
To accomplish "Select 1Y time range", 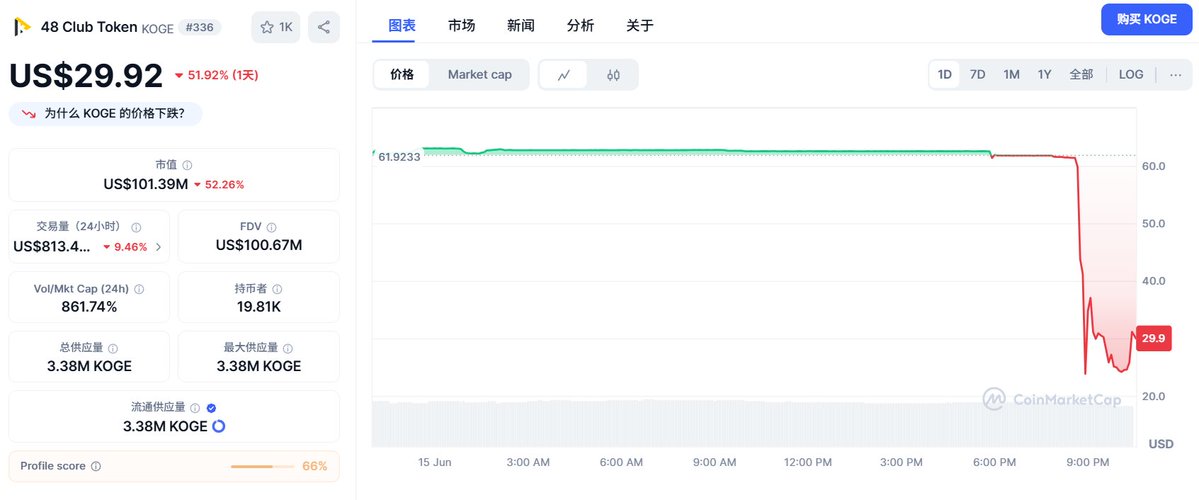I will click(1045, 74).
